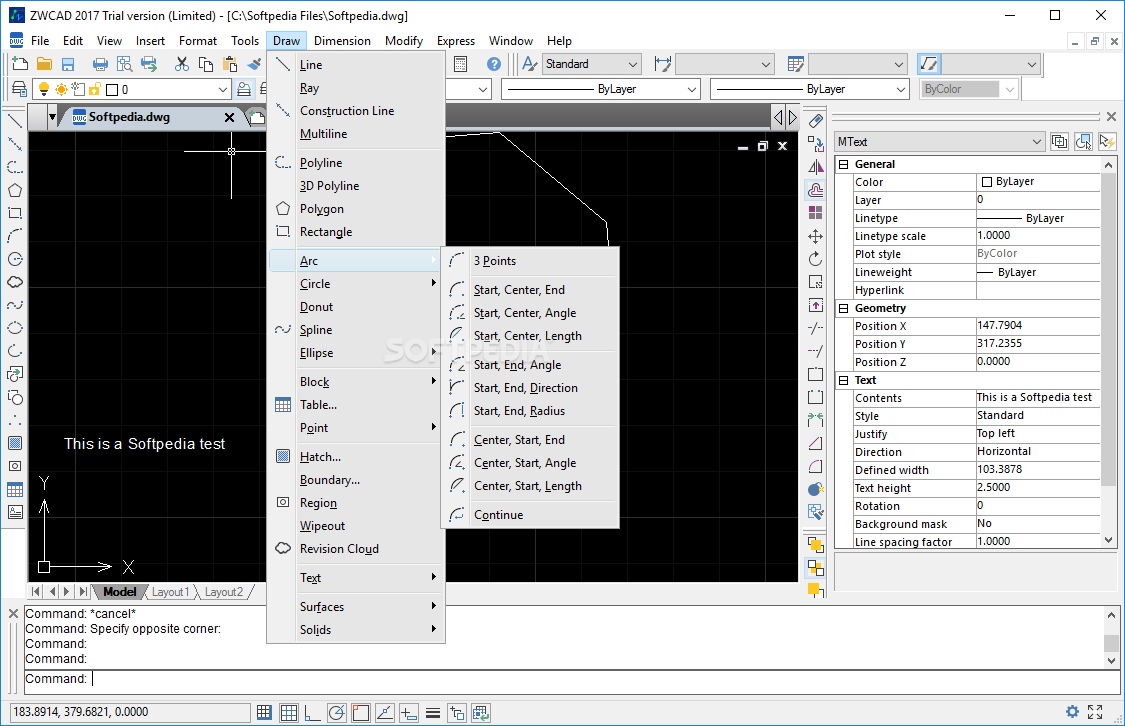Viewport: 1125px width, 726px height.
Task: Open the linetype ByLayer dropdown
Action: coord(692,89)
